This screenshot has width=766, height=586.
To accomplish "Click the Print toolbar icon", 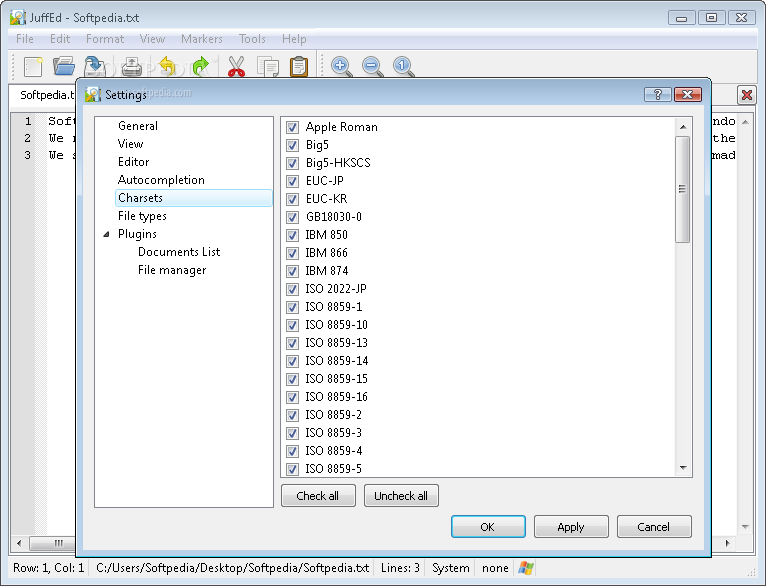I will tap(131, 67).
